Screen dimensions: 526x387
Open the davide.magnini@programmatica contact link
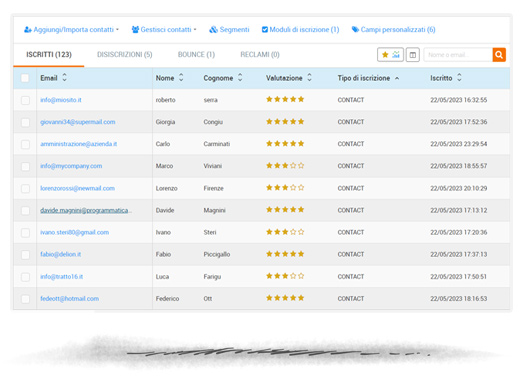[86, 210]
